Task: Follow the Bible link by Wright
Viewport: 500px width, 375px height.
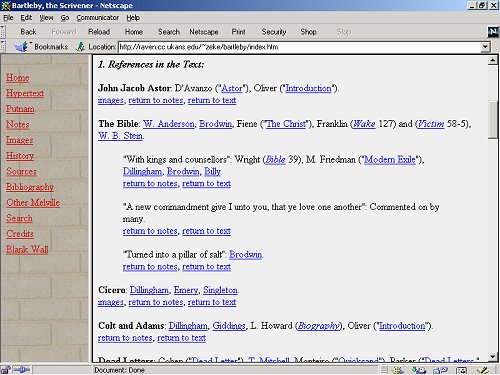Action: click(275, 160)
